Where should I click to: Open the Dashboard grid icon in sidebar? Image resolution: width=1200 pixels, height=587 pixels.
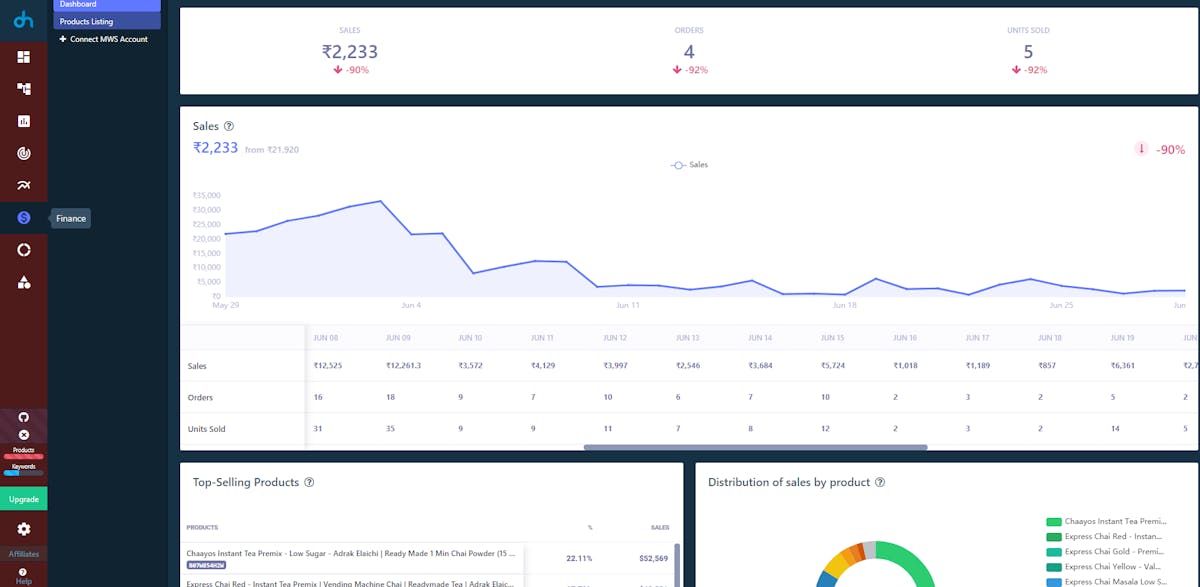pyautogui.click(x=24, y=57)
